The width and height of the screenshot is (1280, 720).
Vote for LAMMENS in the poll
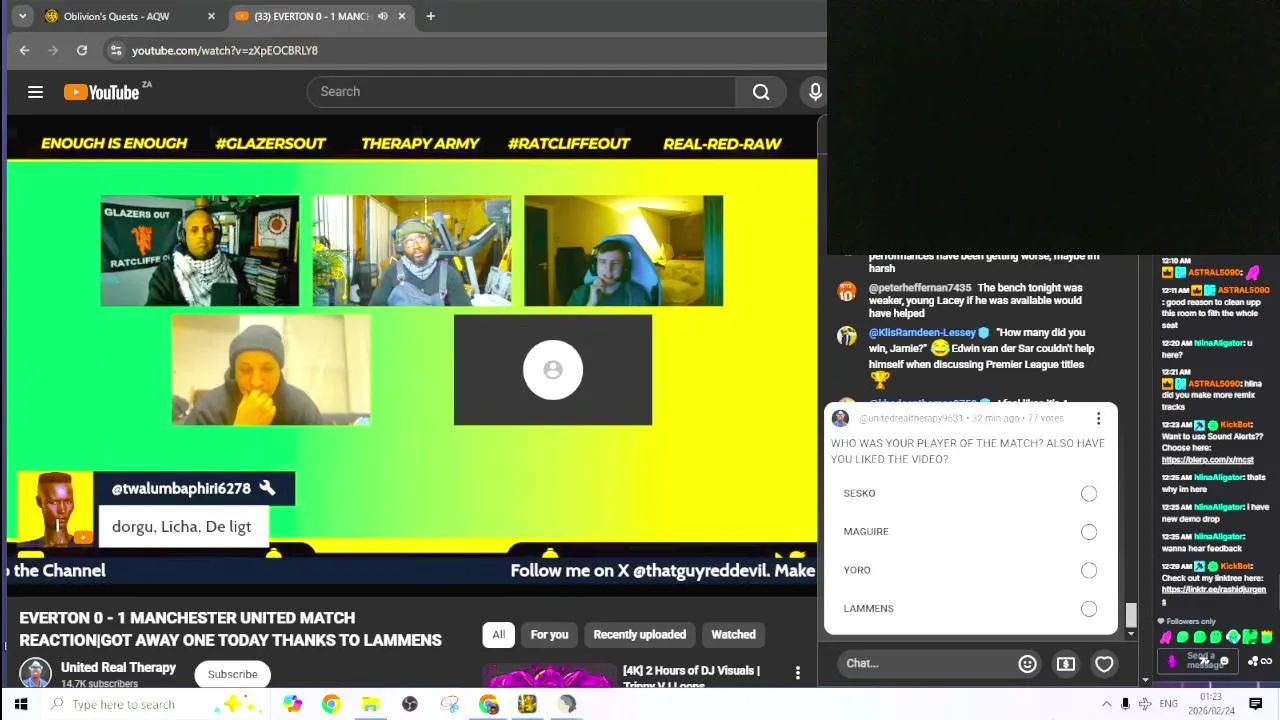pos(1088,608)
